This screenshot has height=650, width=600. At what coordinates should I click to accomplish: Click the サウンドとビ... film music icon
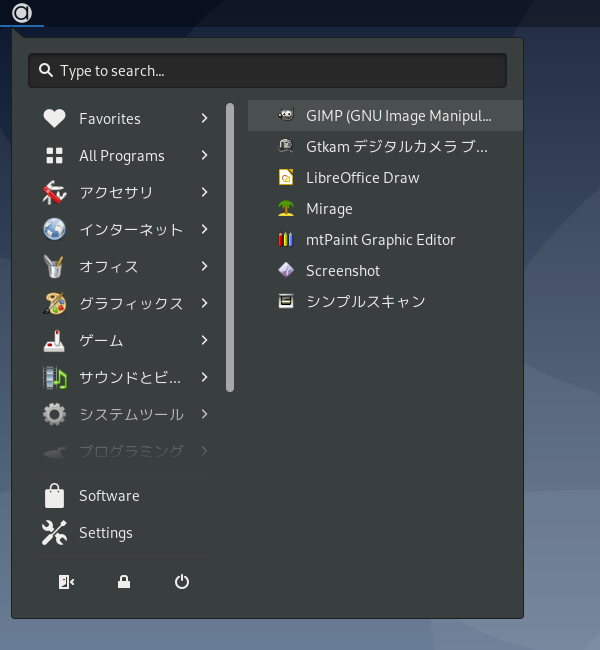(x=54, y=377)
